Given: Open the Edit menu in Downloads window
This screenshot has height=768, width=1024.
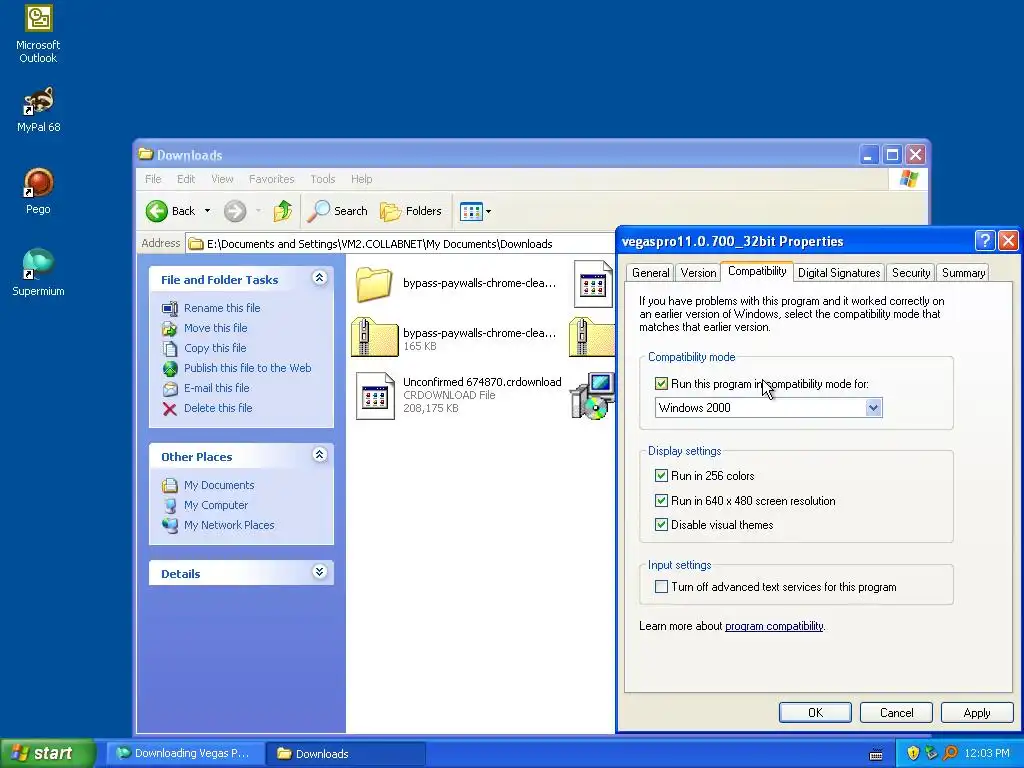Looking at the screenshot, I should [x=186, y=179].
